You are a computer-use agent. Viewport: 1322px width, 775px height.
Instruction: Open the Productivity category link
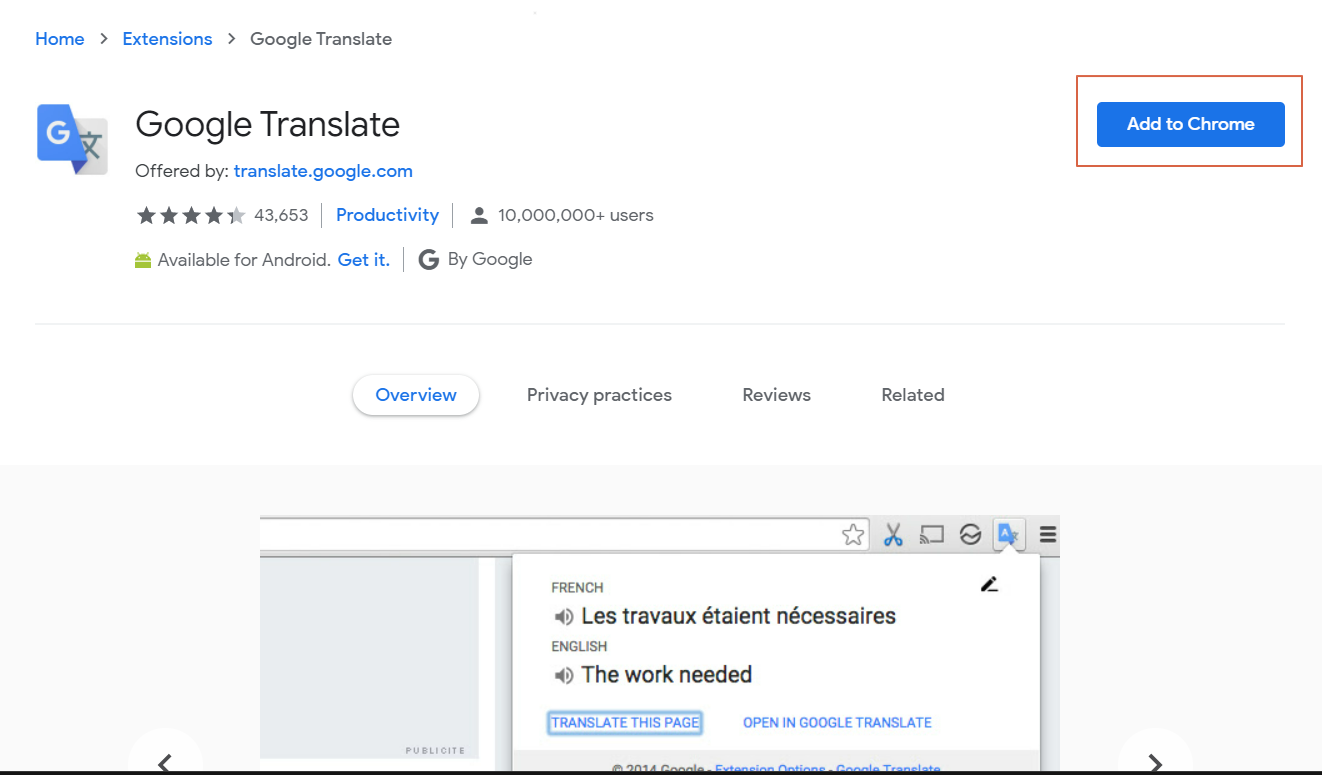387,215
